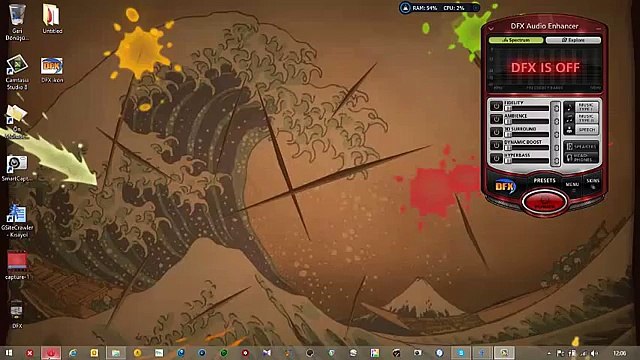Click the RAM and CPU meter widget icon
Viewport: 640px width, 360px height.
point(404,8)
